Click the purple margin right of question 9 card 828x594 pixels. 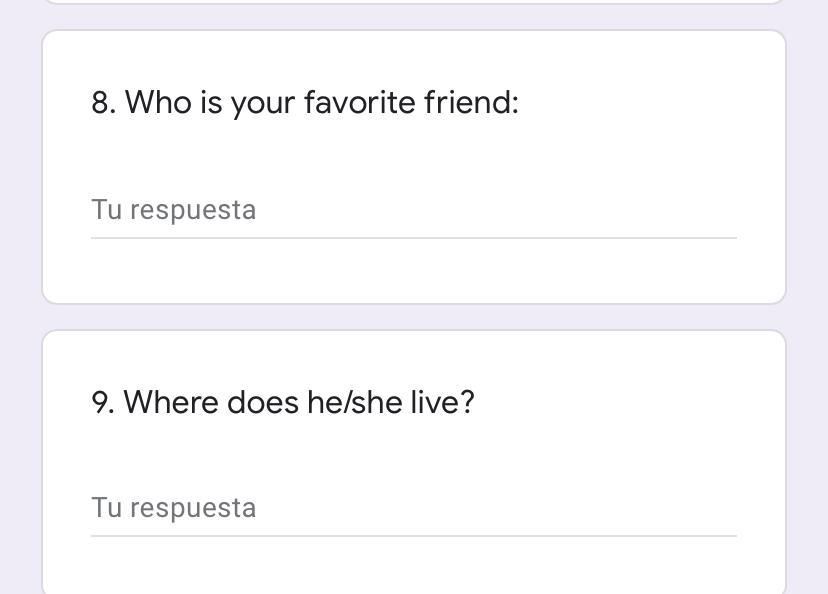click(806, 460)
